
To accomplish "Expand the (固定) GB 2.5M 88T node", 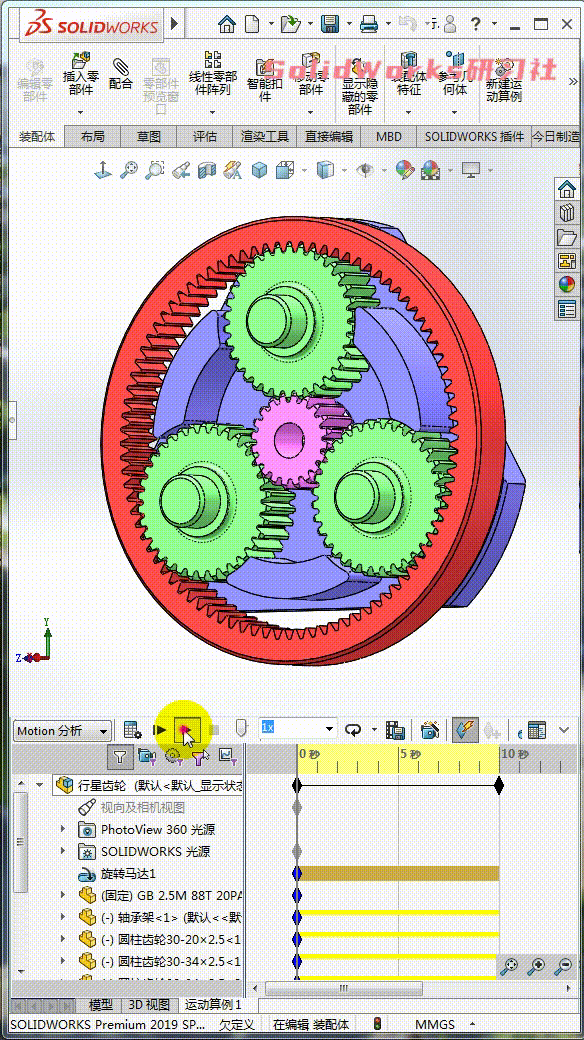I will 63,895.
